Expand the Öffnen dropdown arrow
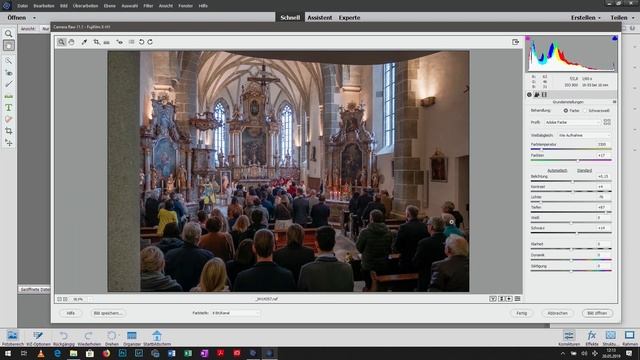 [34, 18]
